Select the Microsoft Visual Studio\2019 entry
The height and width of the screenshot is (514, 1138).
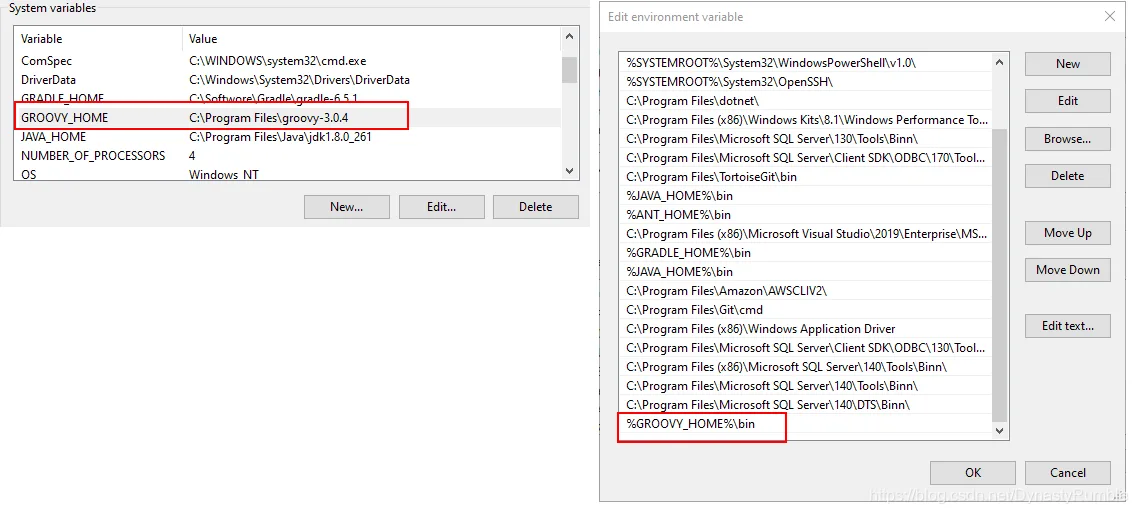806,234
